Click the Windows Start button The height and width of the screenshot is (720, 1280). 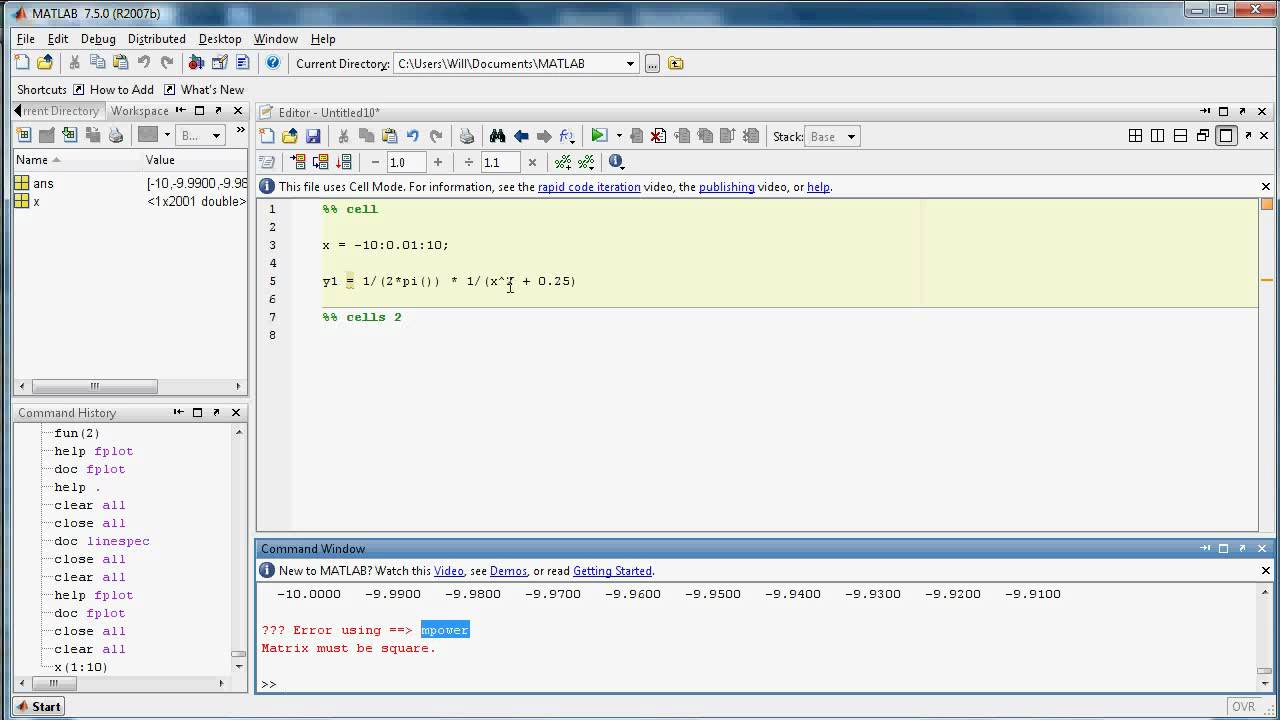38,706
